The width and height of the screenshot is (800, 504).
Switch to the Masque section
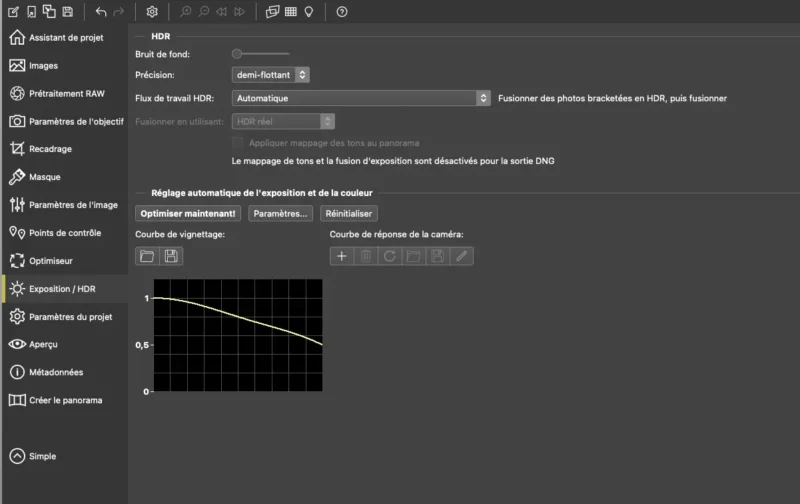pos(65,177)
